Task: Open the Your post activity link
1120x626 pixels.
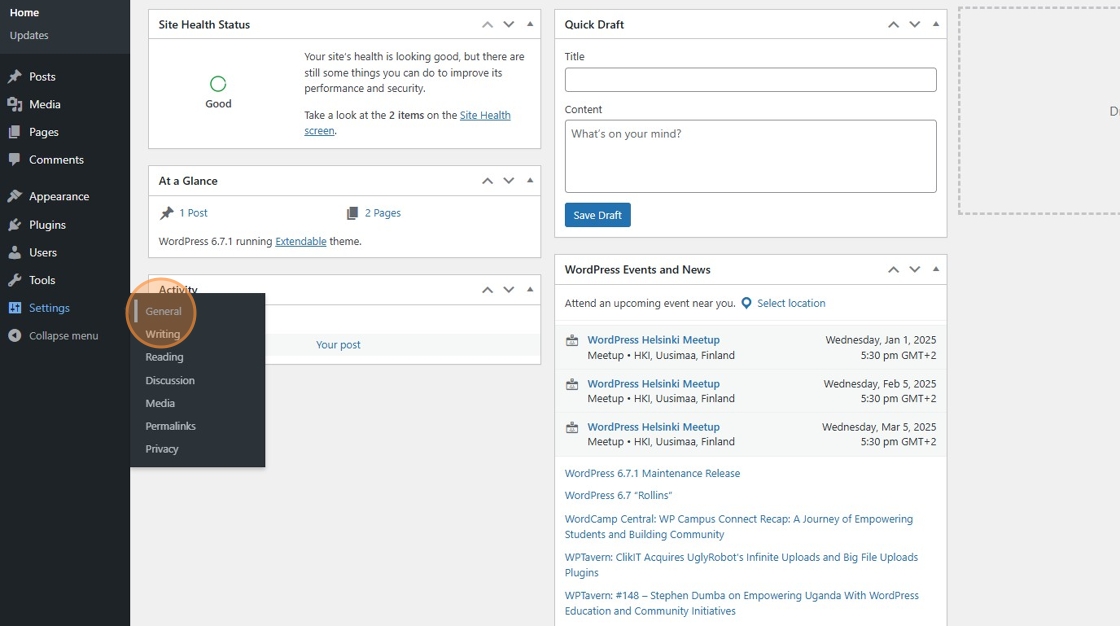Action: (x=339, y=344)
